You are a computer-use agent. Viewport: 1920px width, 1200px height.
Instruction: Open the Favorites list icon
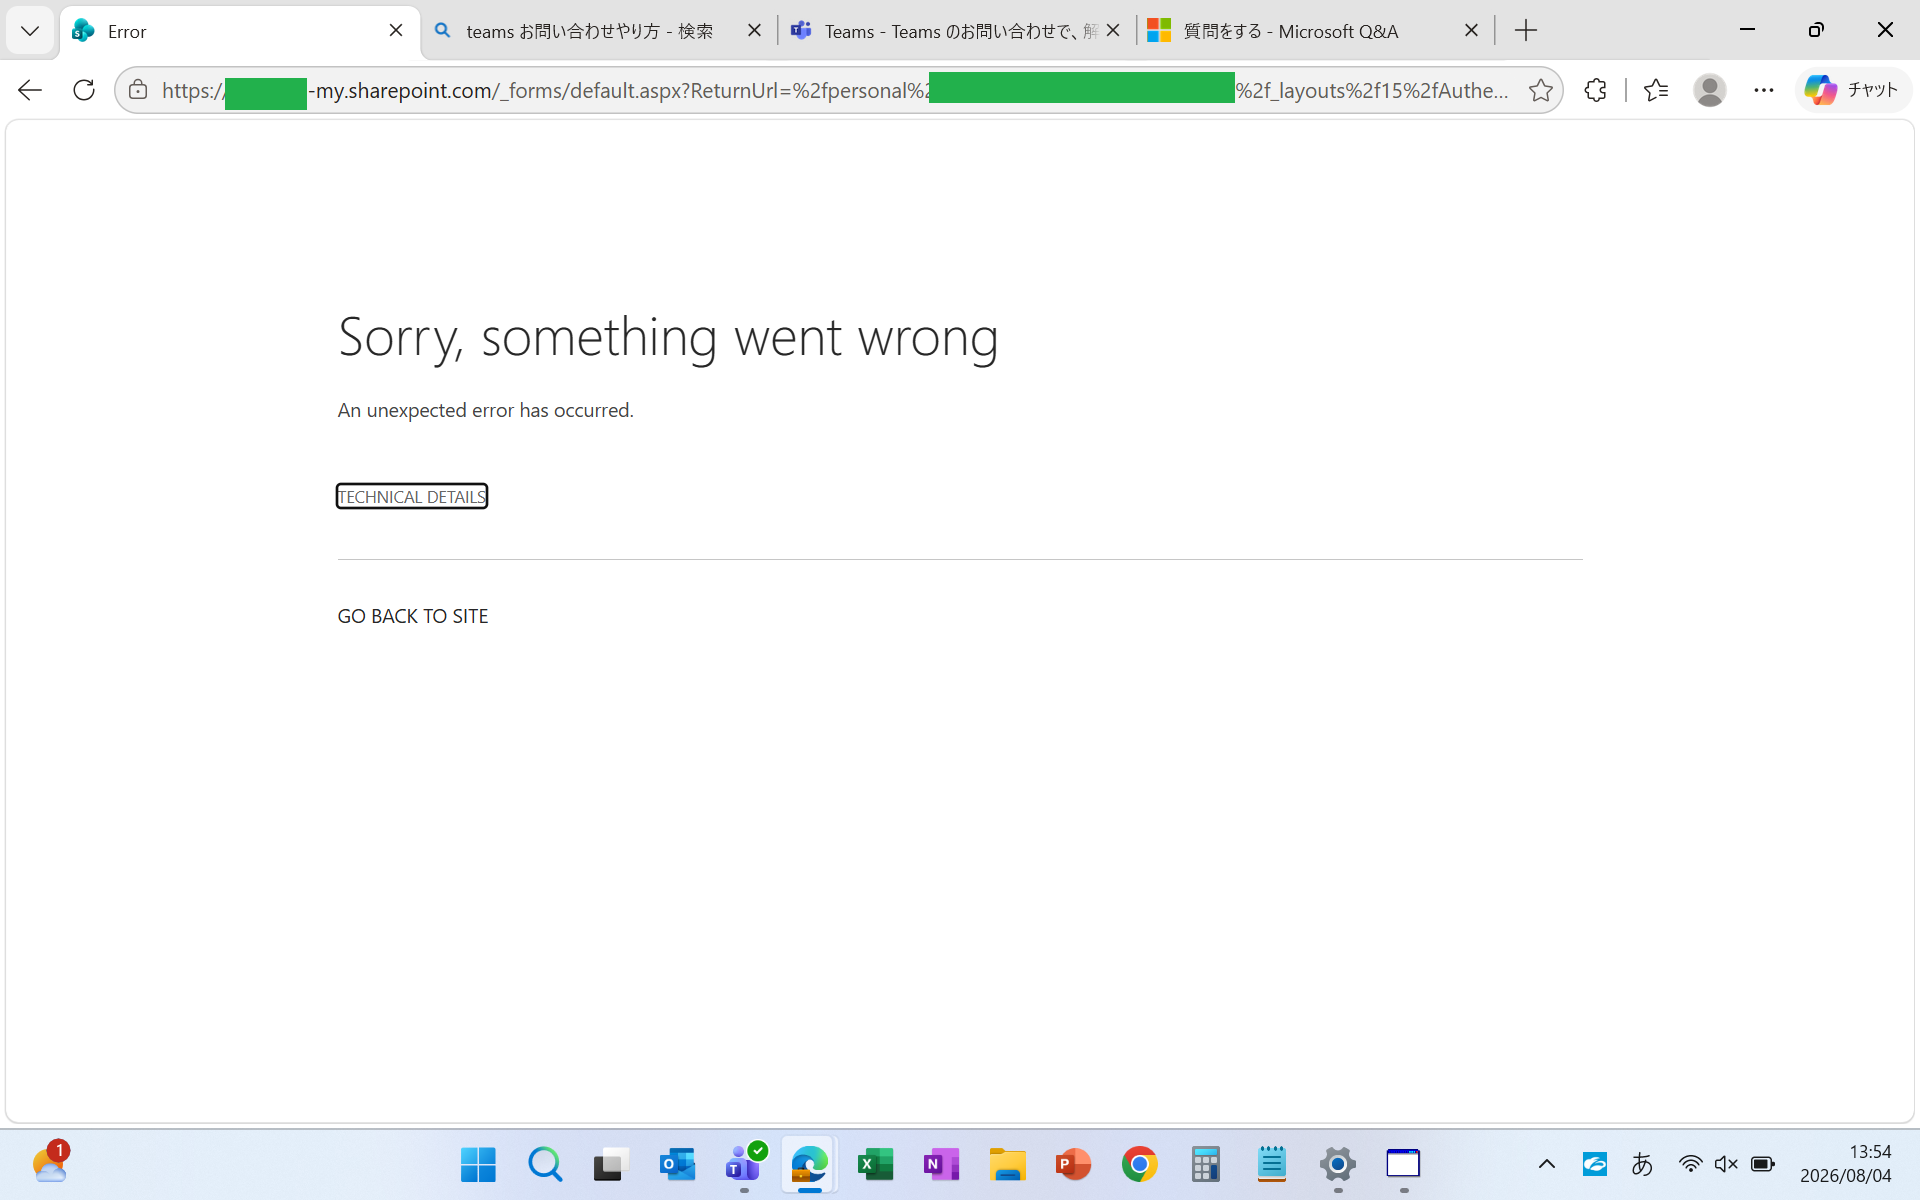[1656, 90]
